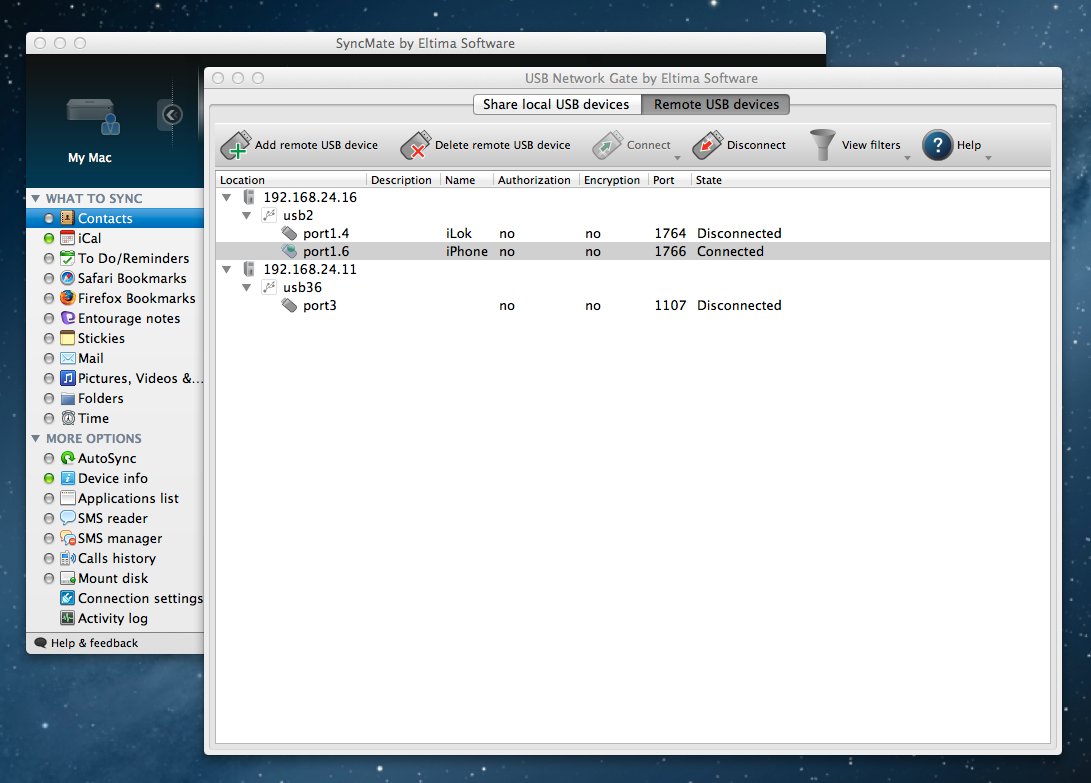Collapse the usb36 hub node

(x=246, y=287)
